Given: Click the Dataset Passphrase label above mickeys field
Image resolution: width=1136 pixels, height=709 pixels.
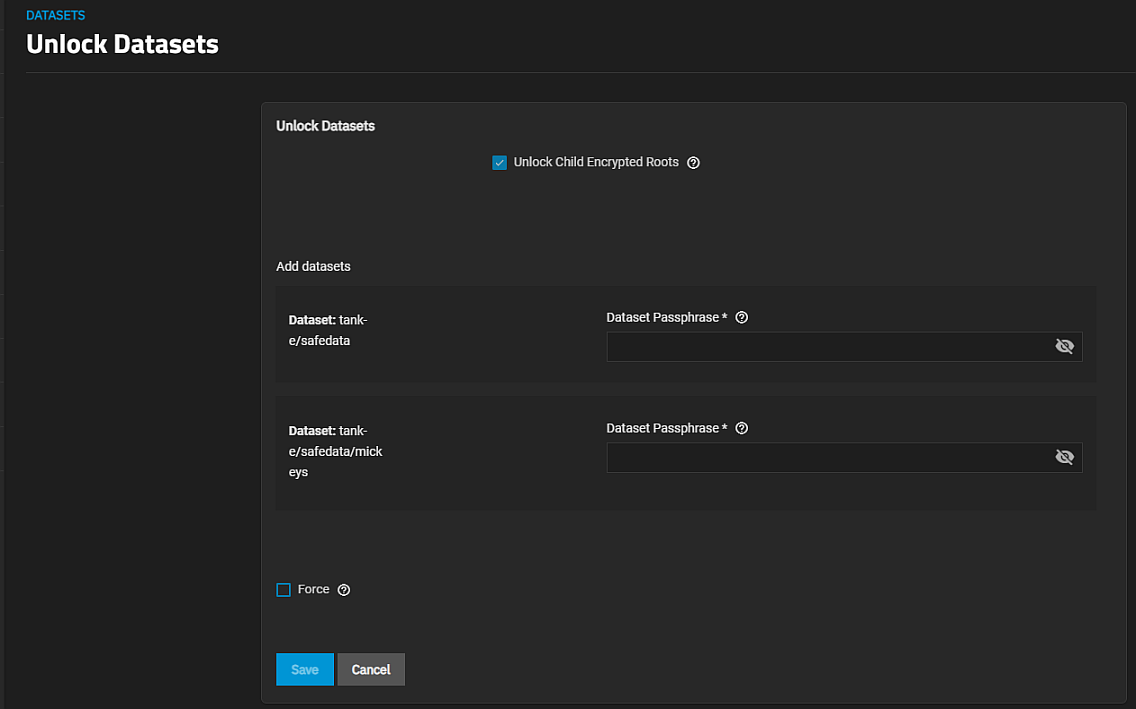Looking at the screenshot, I should (x=666, y=429).
